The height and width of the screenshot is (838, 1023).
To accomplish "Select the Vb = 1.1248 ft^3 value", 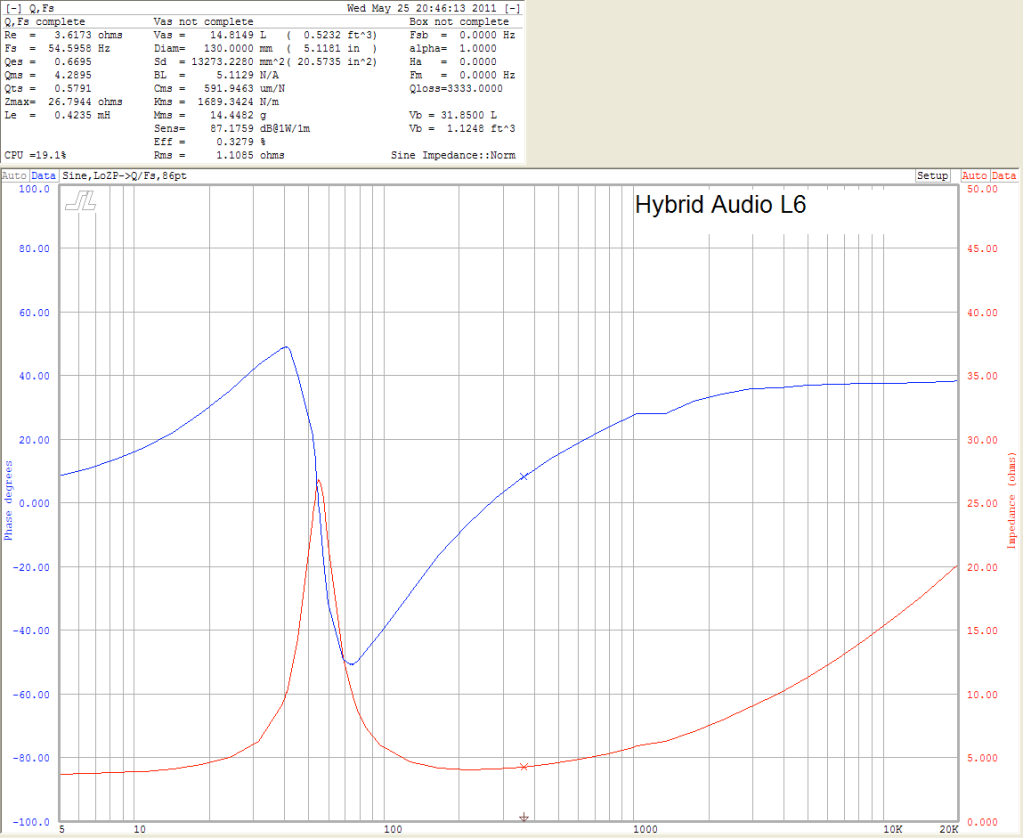I will click(463, 129).
